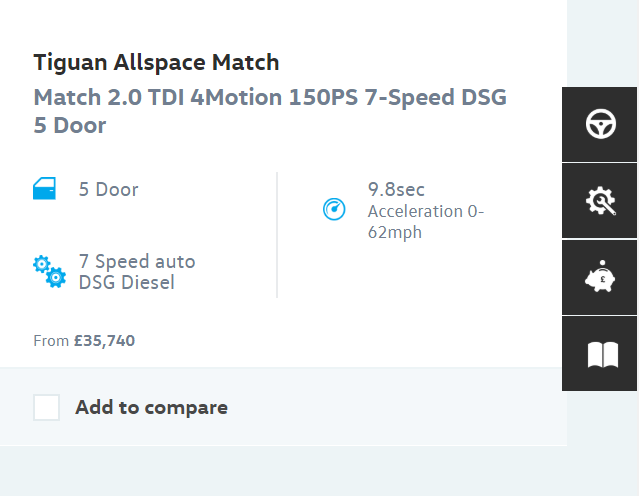
Task: Click the word "From" before the price
Action: pyautogui.click(x=51, y=341)
